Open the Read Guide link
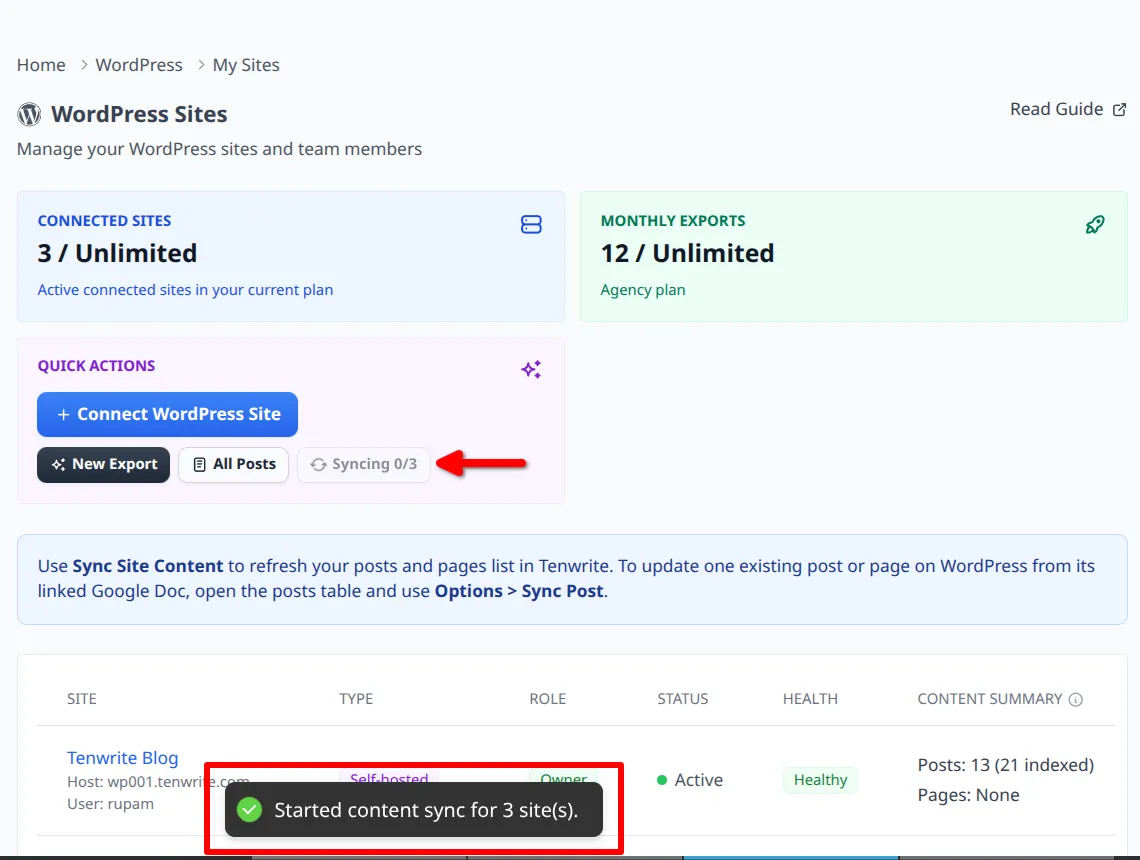 click(1067, 109)
